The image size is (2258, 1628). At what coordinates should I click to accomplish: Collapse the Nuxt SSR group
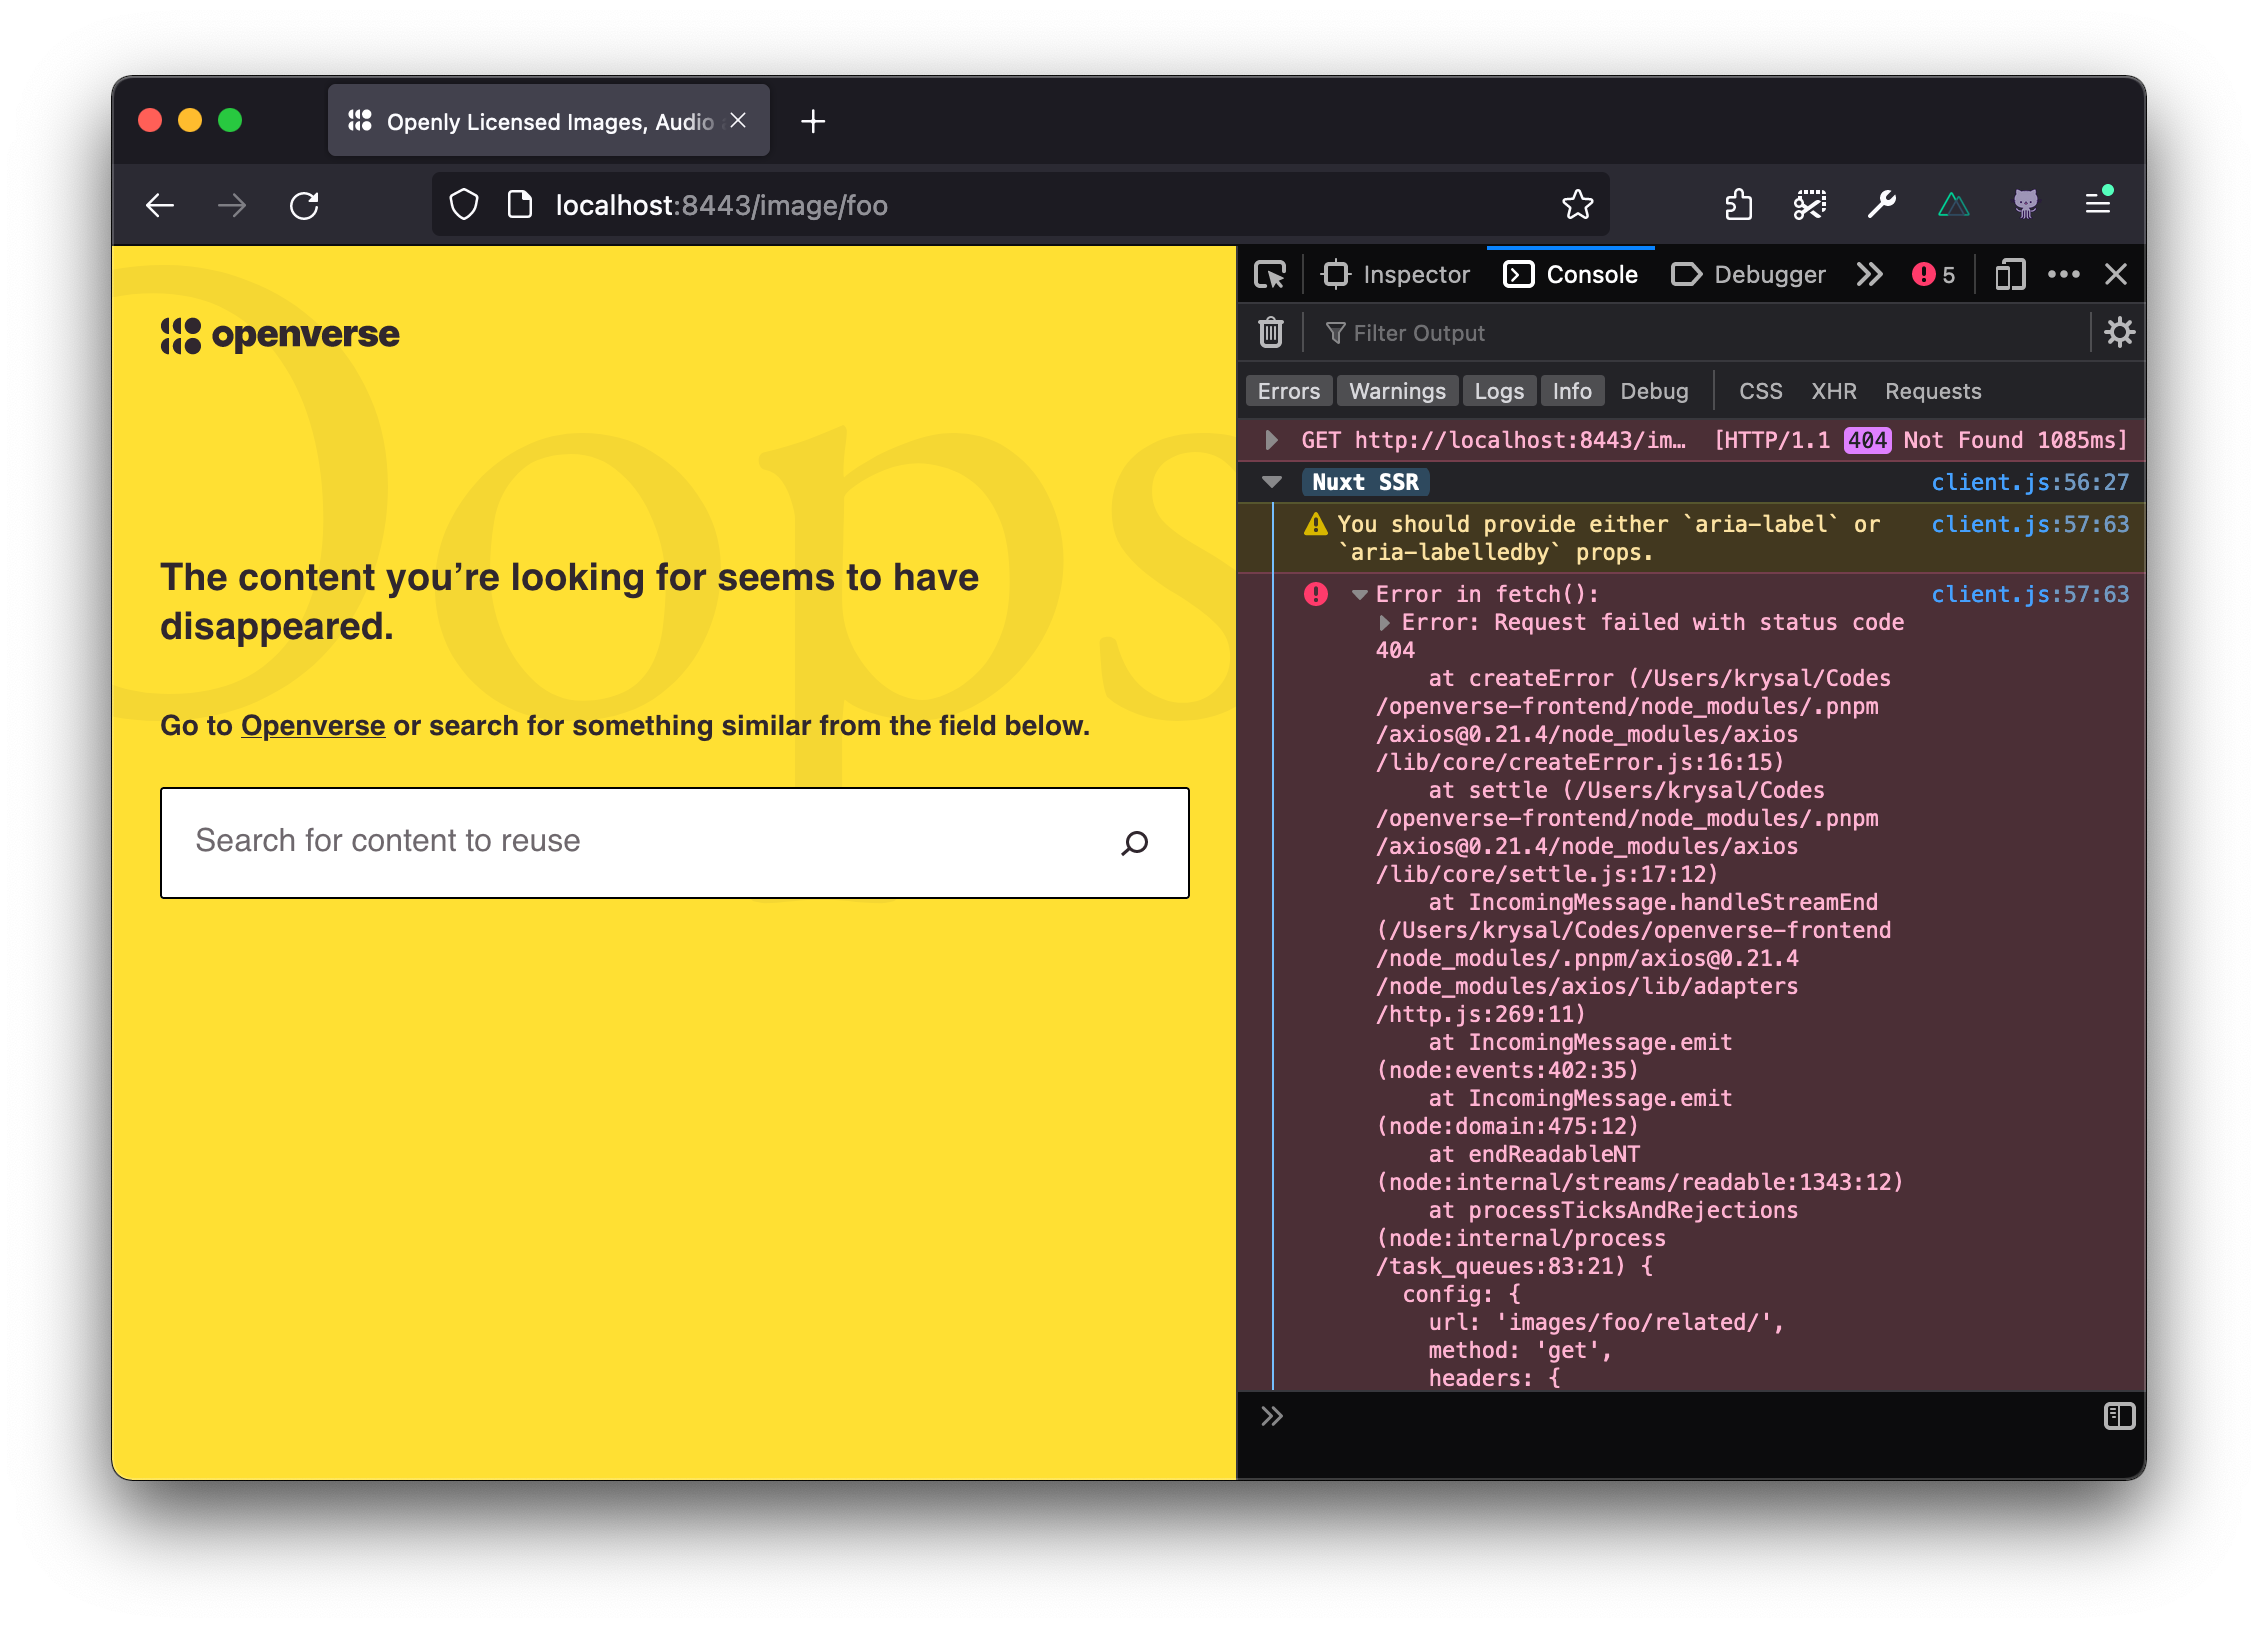coord(1271,482)
